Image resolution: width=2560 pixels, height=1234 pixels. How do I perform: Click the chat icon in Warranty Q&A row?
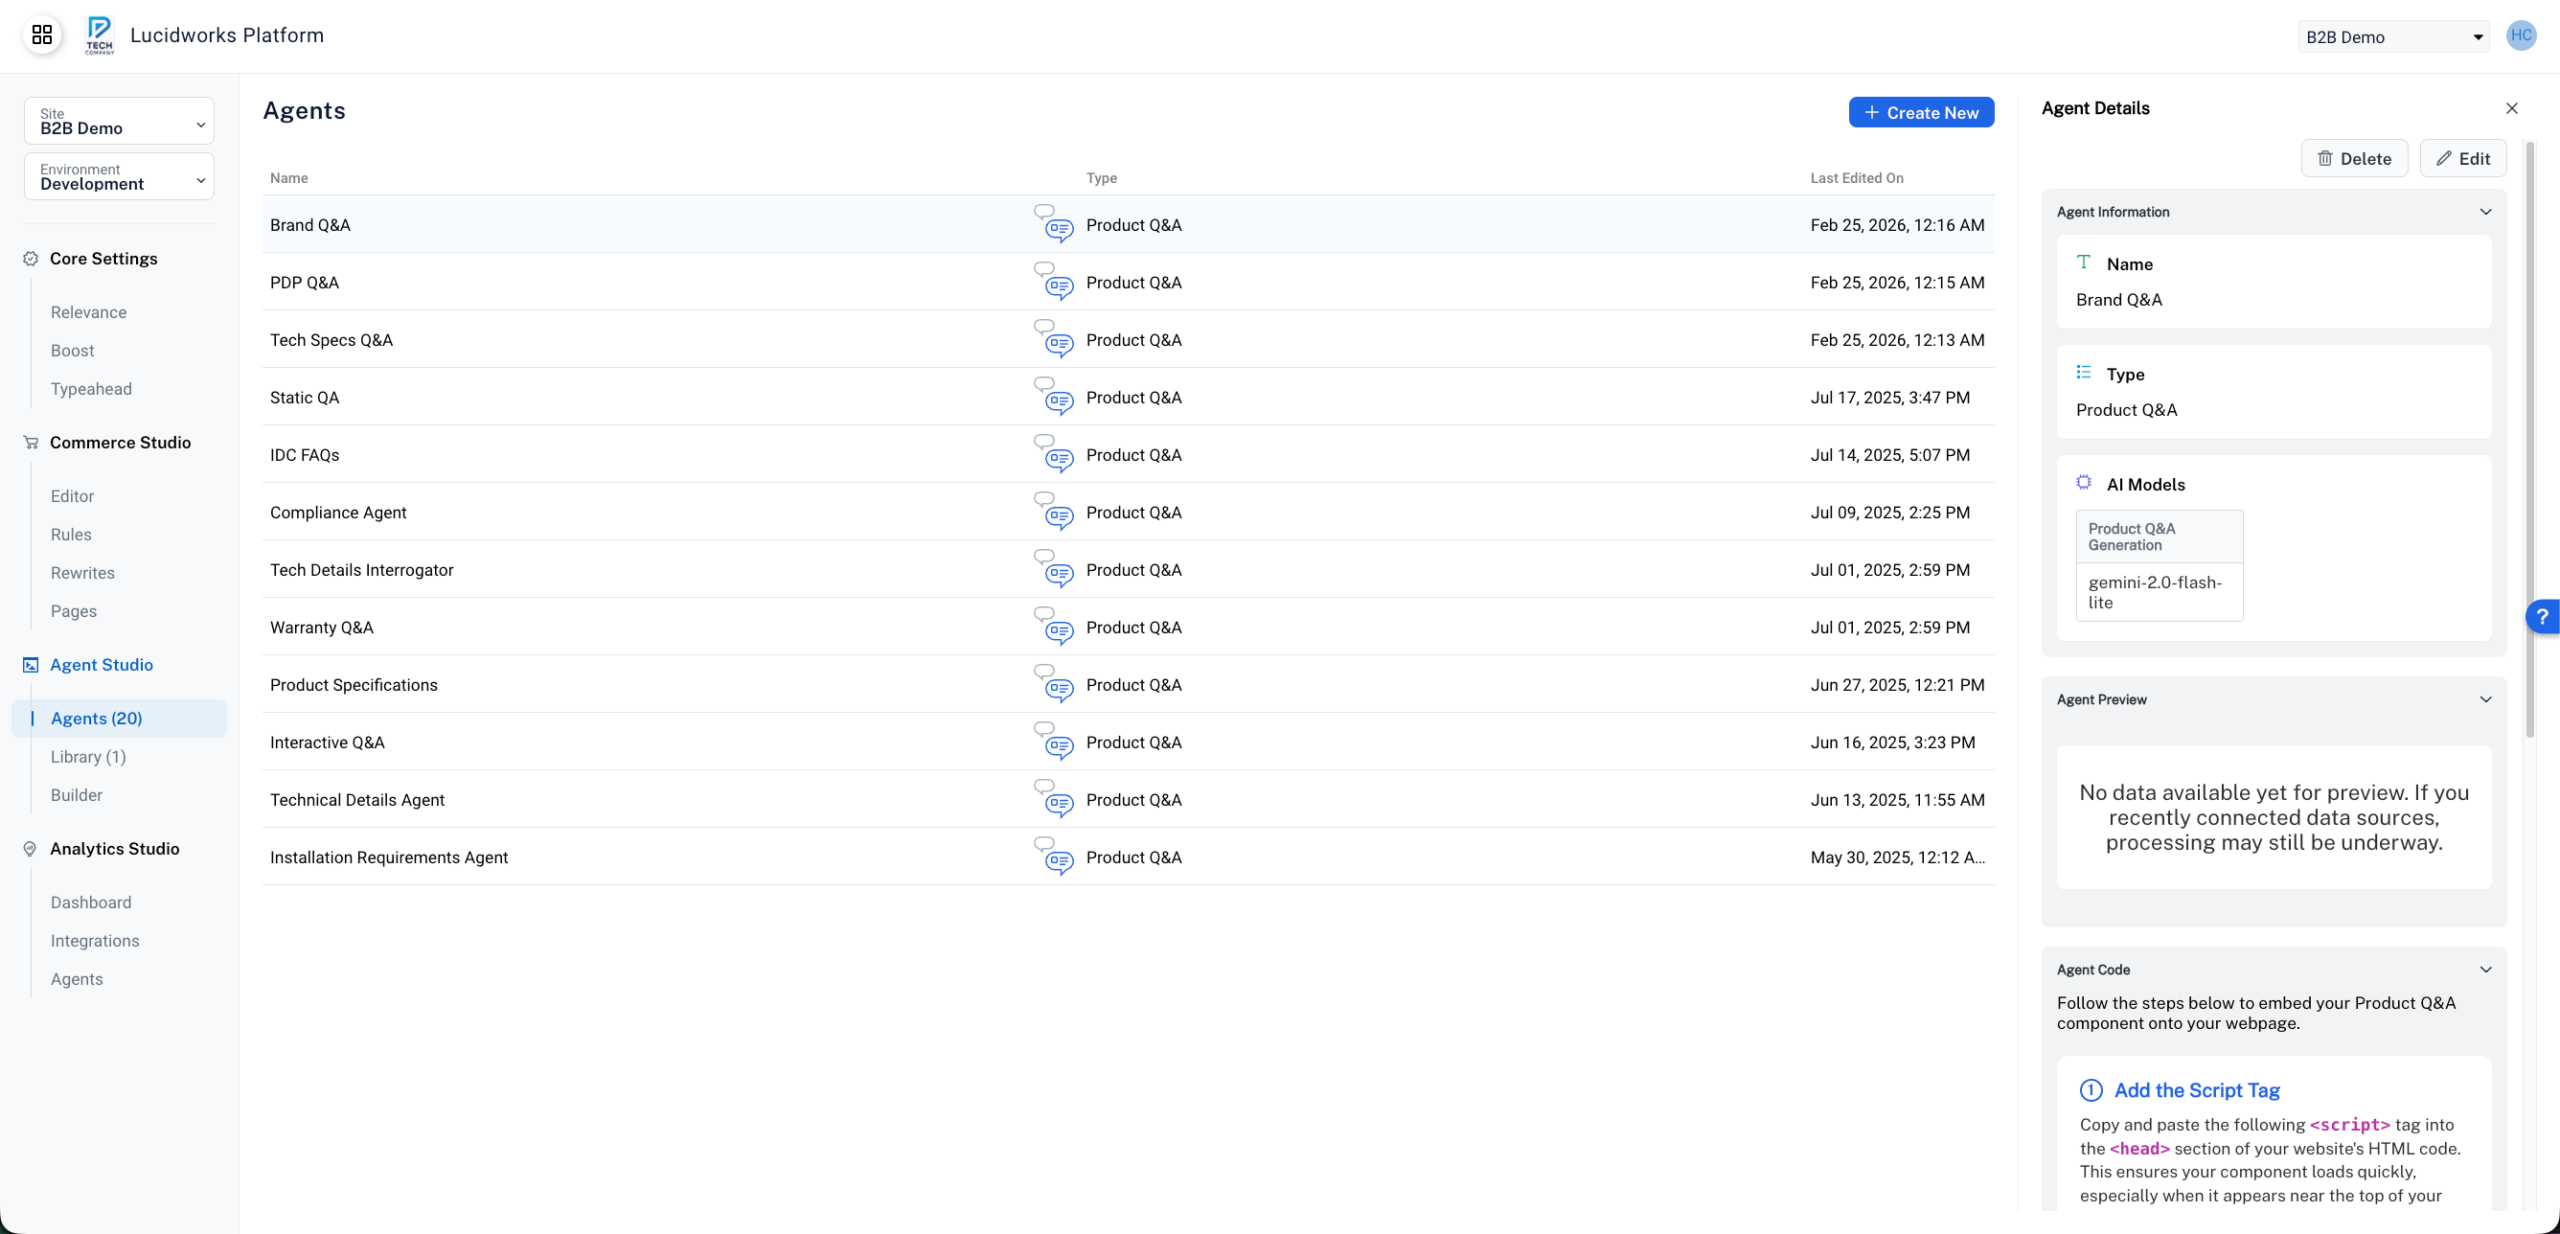[1054, 626]
